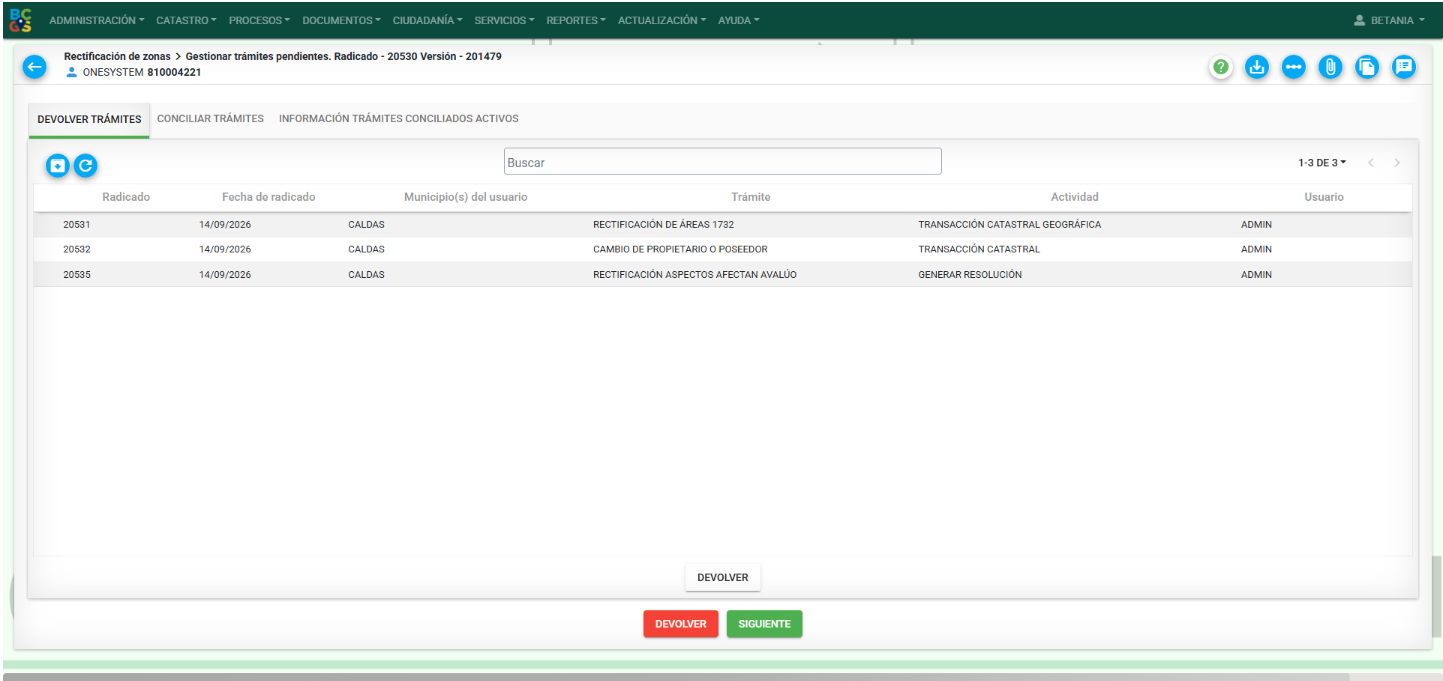Viewport: 1443px width, 681px height.
Task: Open the workflow icon with three connected dots
Action: pos(1294,67)
